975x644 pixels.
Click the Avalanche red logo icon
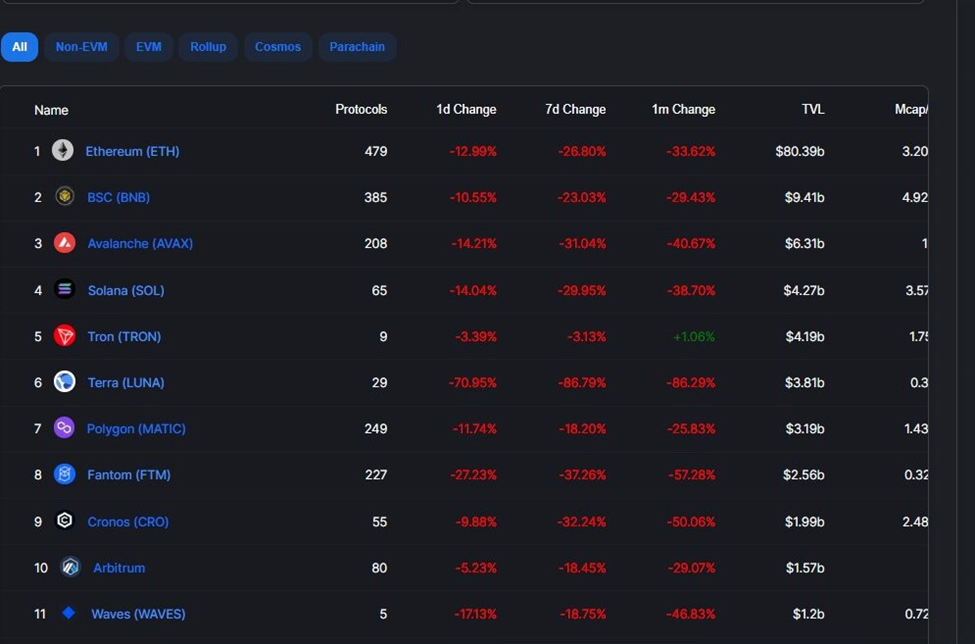coord(65,243)
